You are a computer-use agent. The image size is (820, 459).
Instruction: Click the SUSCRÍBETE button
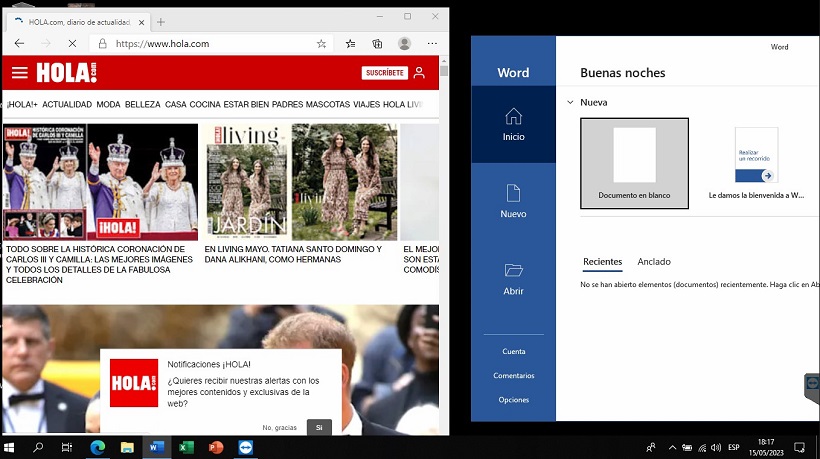click(x=384, y=73)
